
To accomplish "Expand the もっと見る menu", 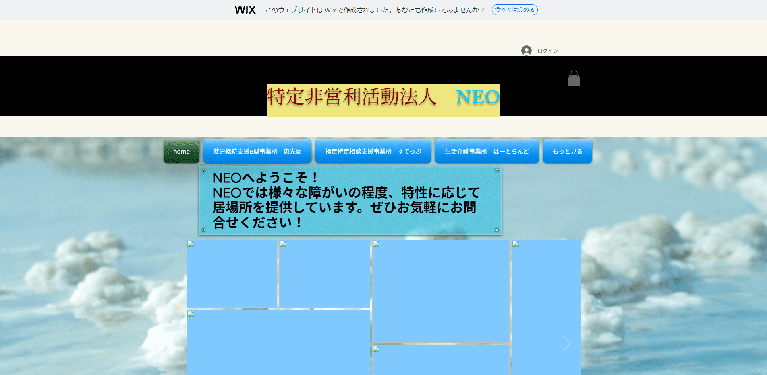I will click(567, 152).
